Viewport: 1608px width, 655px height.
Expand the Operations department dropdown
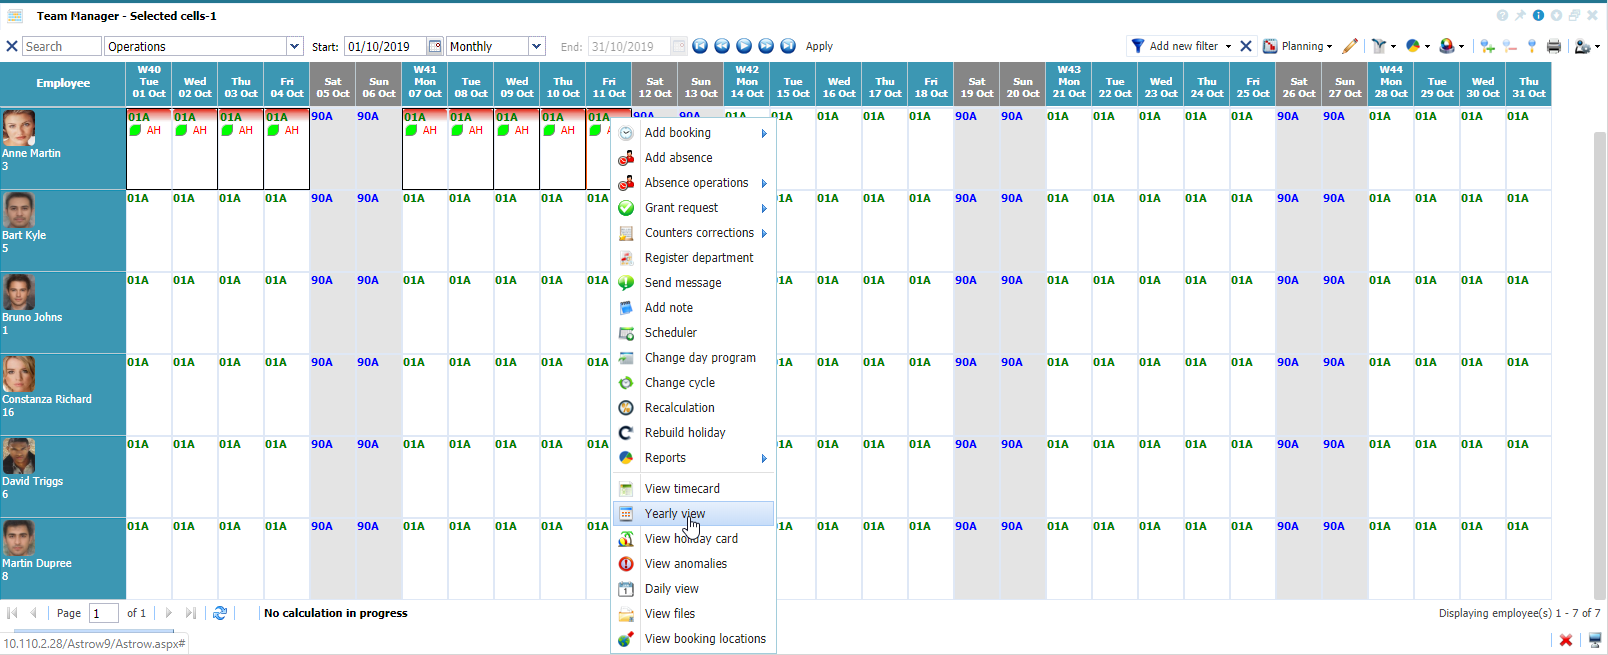point(294,46)
